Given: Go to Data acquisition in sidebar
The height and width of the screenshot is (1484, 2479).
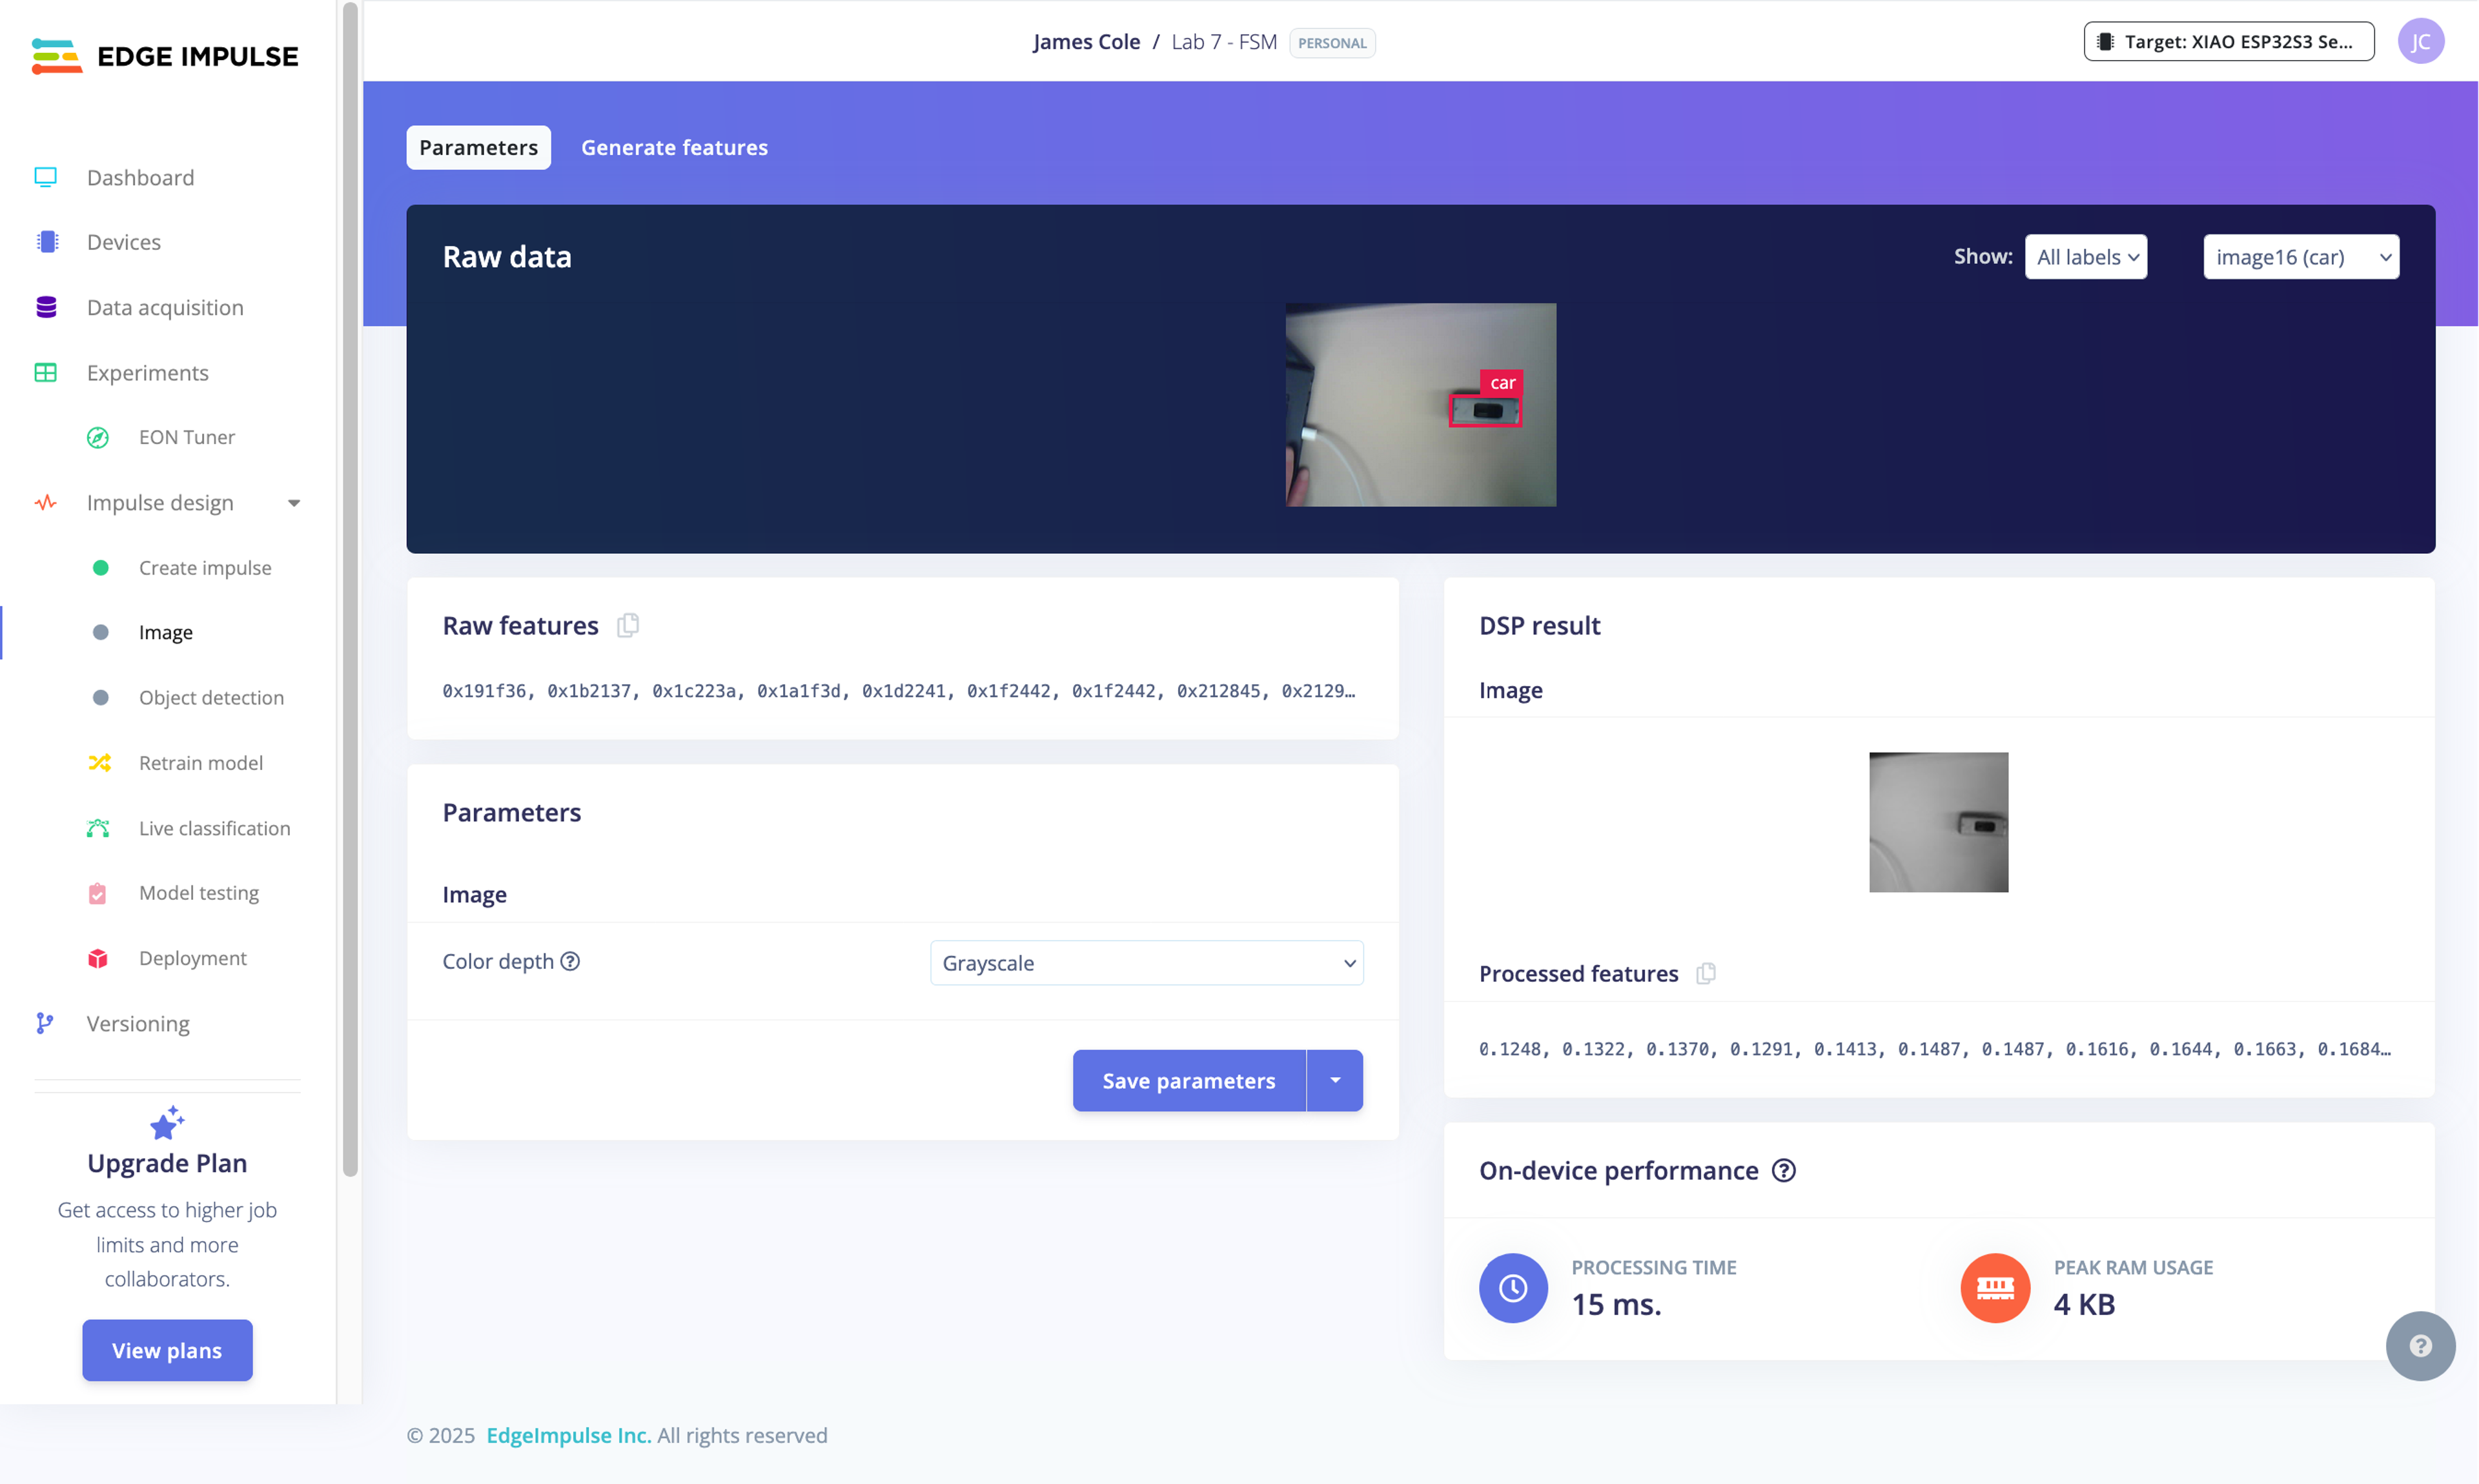Looking at the screenshot, I should click(165, 307).
